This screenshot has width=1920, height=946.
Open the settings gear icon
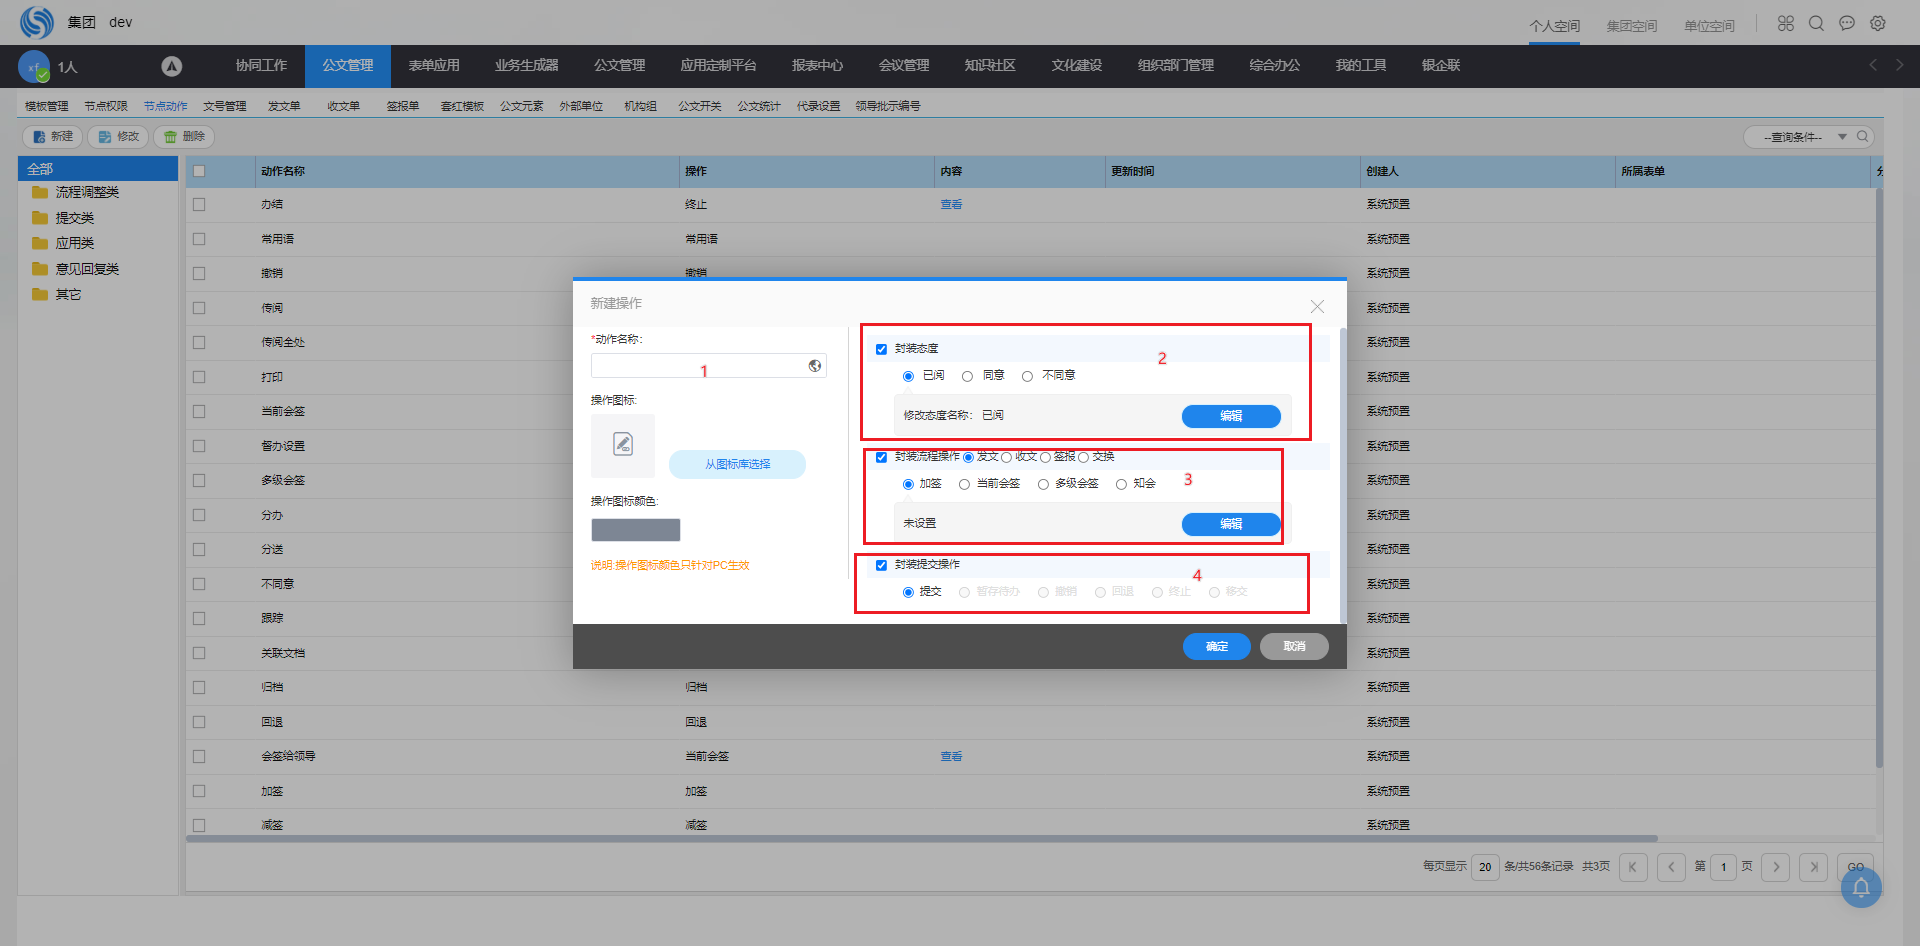(1878, 23)
